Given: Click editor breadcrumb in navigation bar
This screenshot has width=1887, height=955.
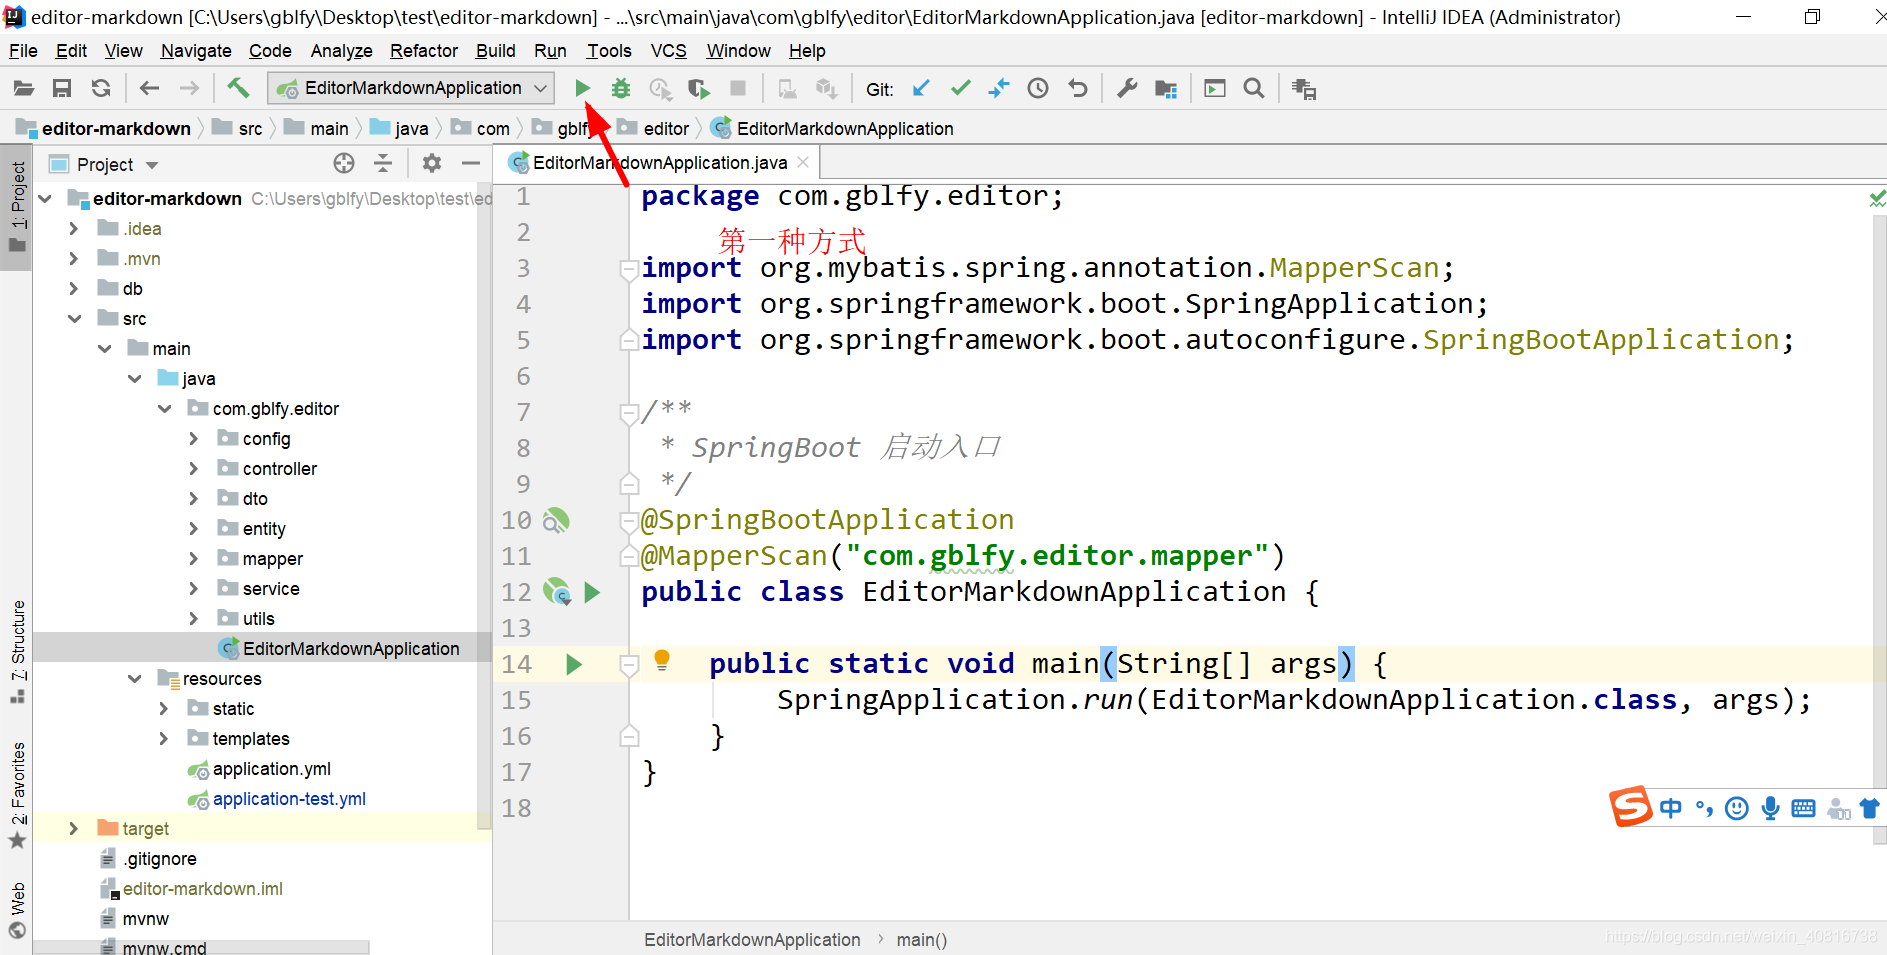Looking at the screenshot, I should pos(654,128).
